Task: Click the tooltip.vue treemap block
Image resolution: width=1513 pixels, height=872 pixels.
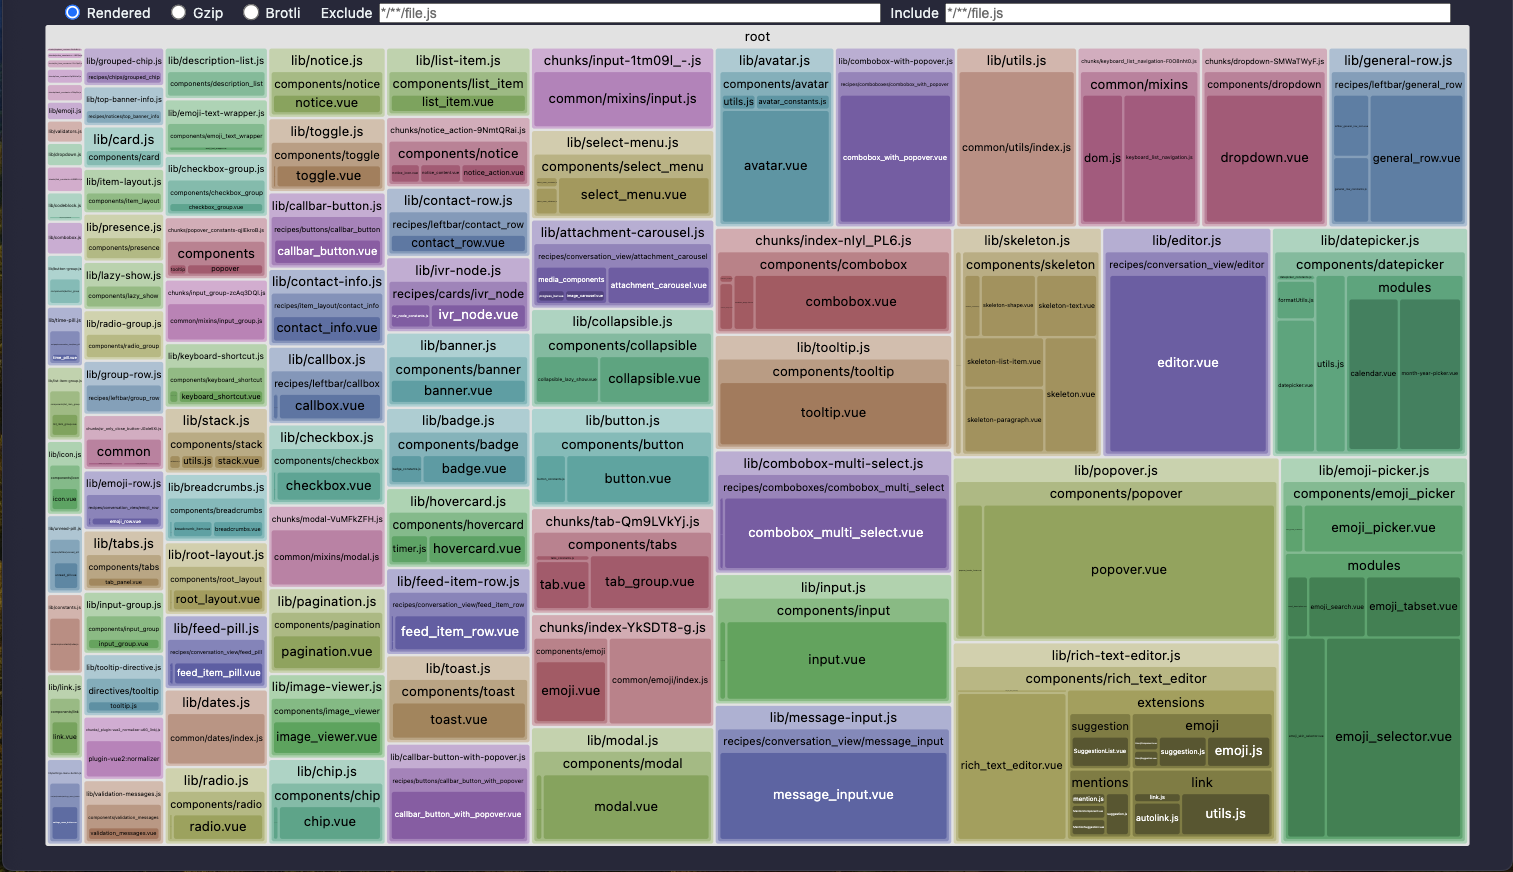Action: (x=833, y=413)
